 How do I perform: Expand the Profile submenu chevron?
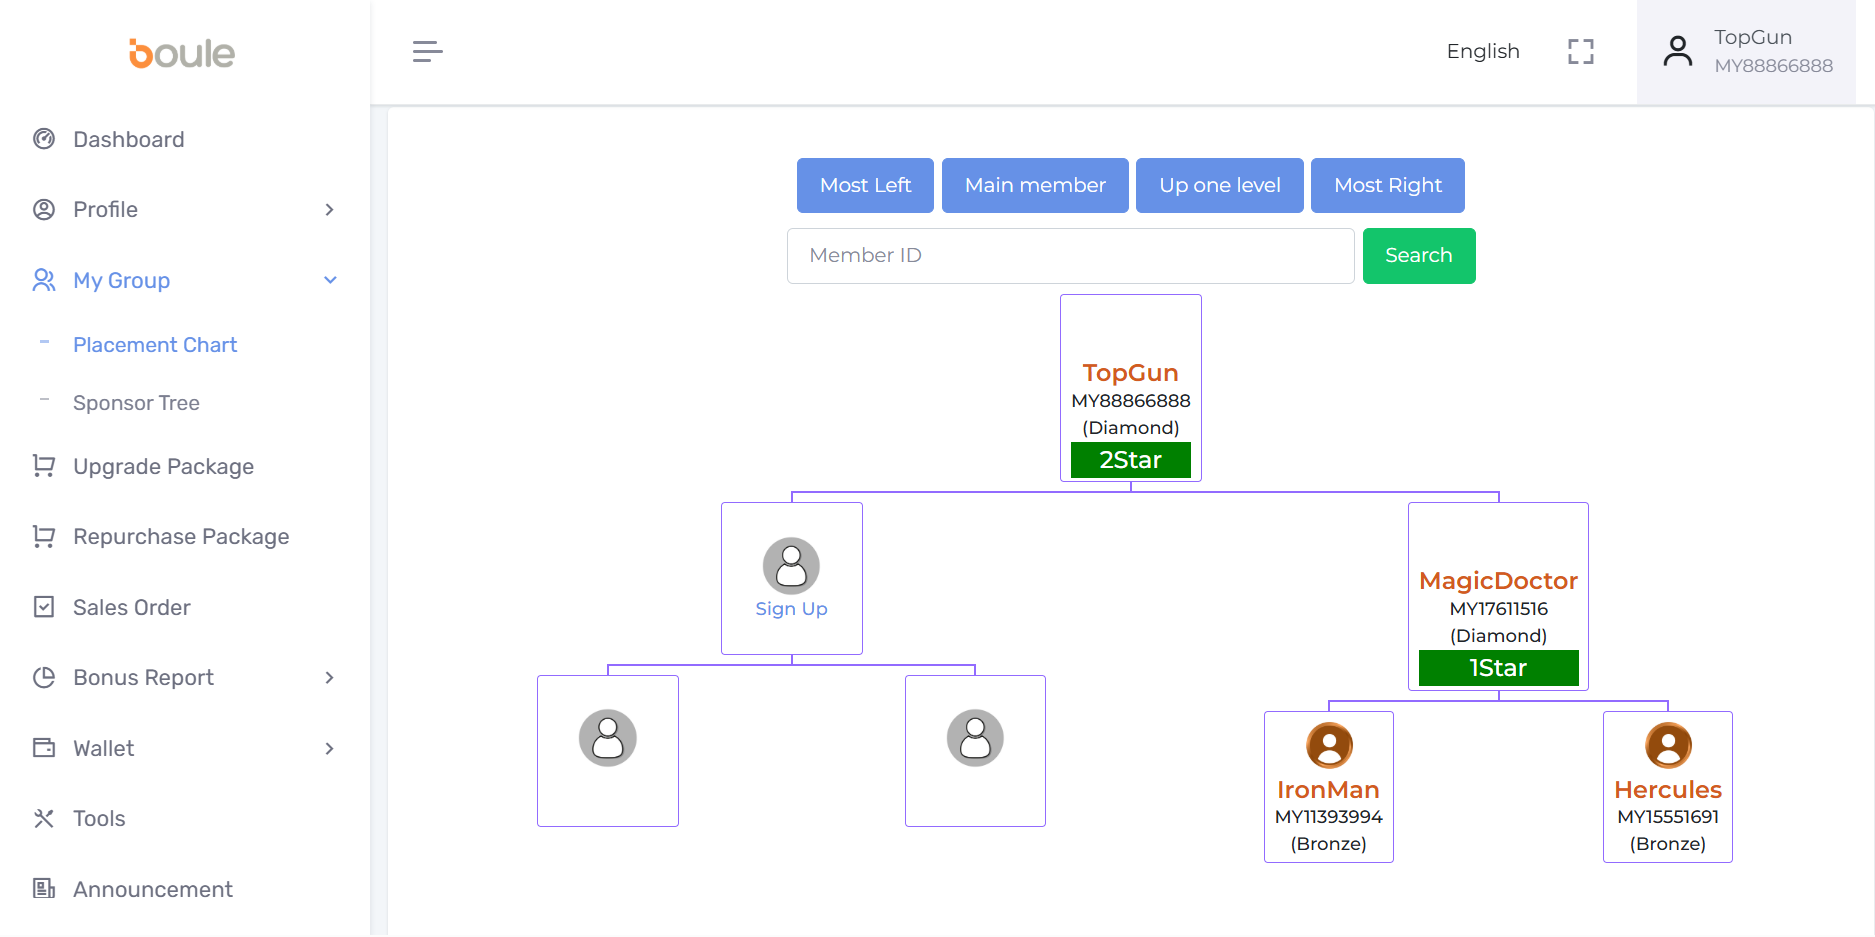tap(329, 210)
